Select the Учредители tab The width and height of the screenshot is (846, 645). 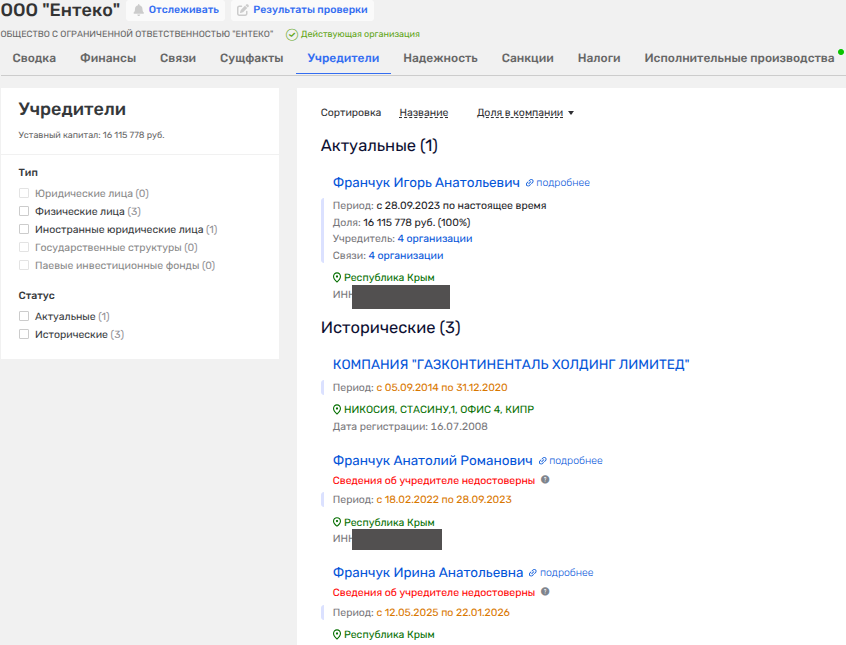coord(343,58)
